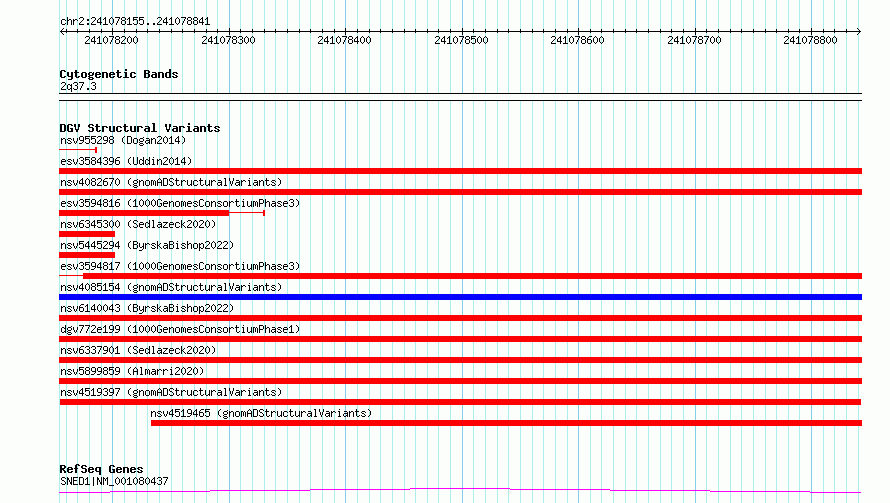Click ruler position 241078600
Viewport: 890px width, 503px height.
click(577, 40)
